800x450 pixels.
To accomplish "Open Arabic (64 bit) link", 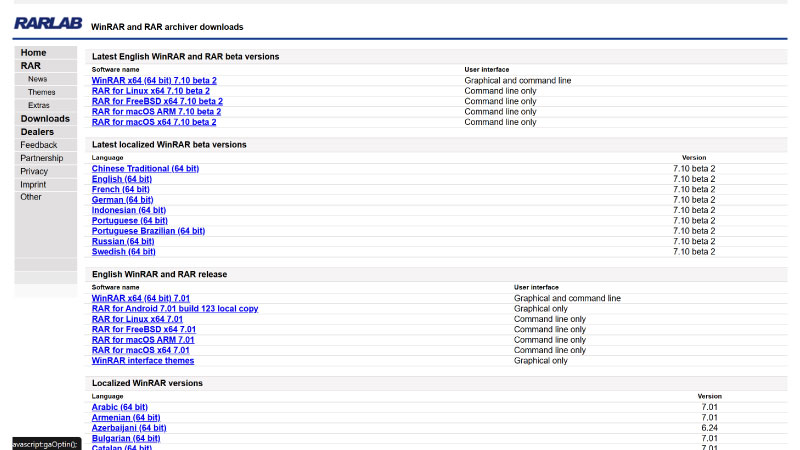I will coord(120,407).
